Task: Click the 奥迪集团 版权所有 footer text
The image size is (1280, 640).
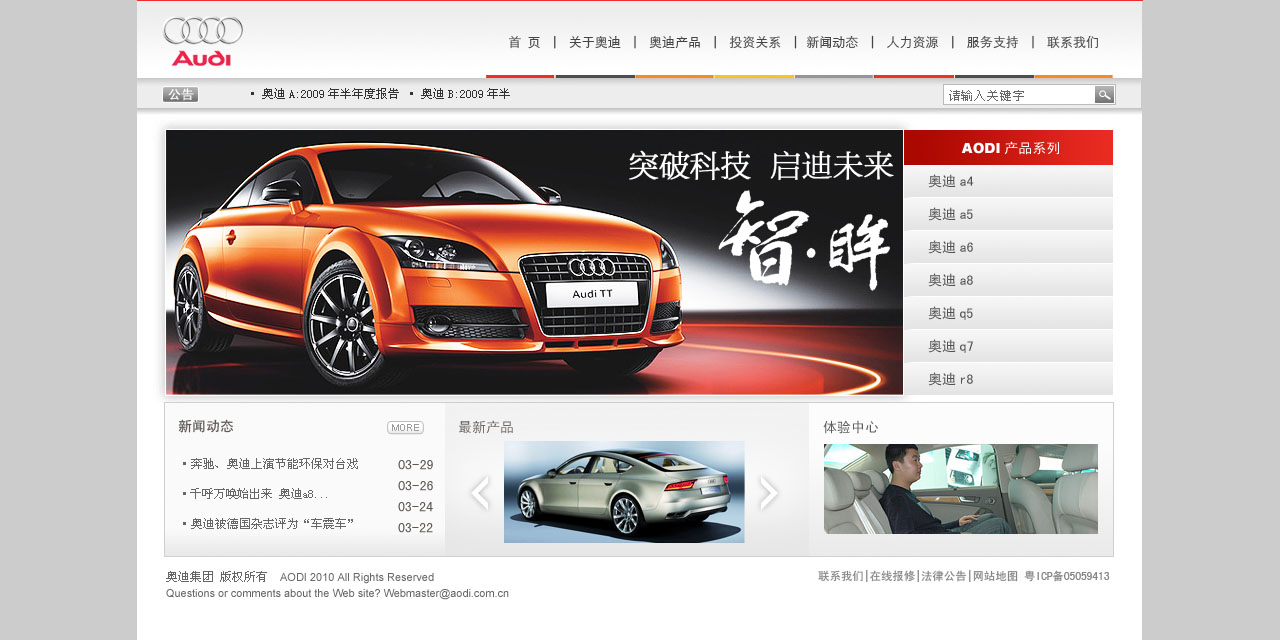Action: click(x=217, y=577)
